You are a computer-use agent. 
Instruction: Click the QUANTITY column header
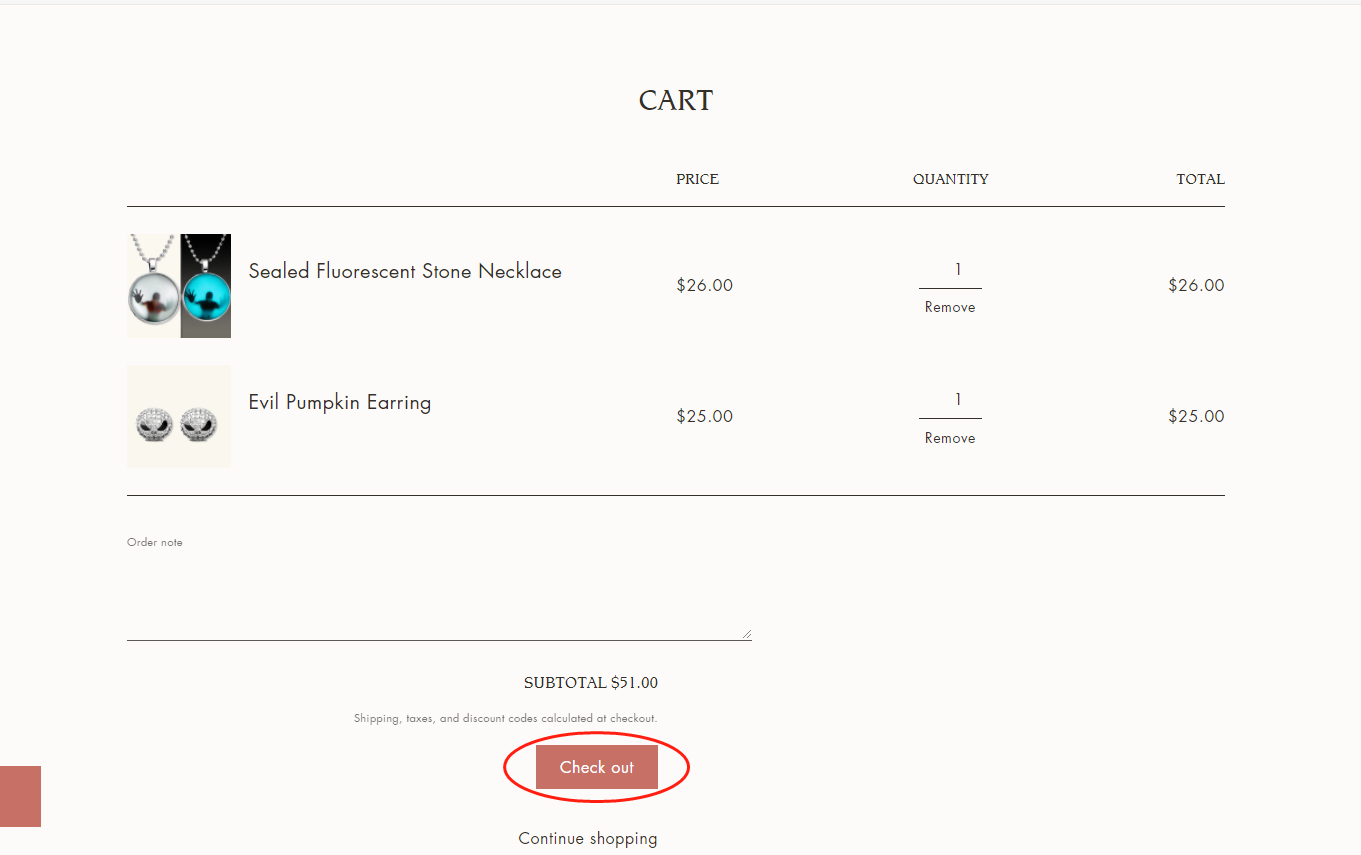click(951, 179)
